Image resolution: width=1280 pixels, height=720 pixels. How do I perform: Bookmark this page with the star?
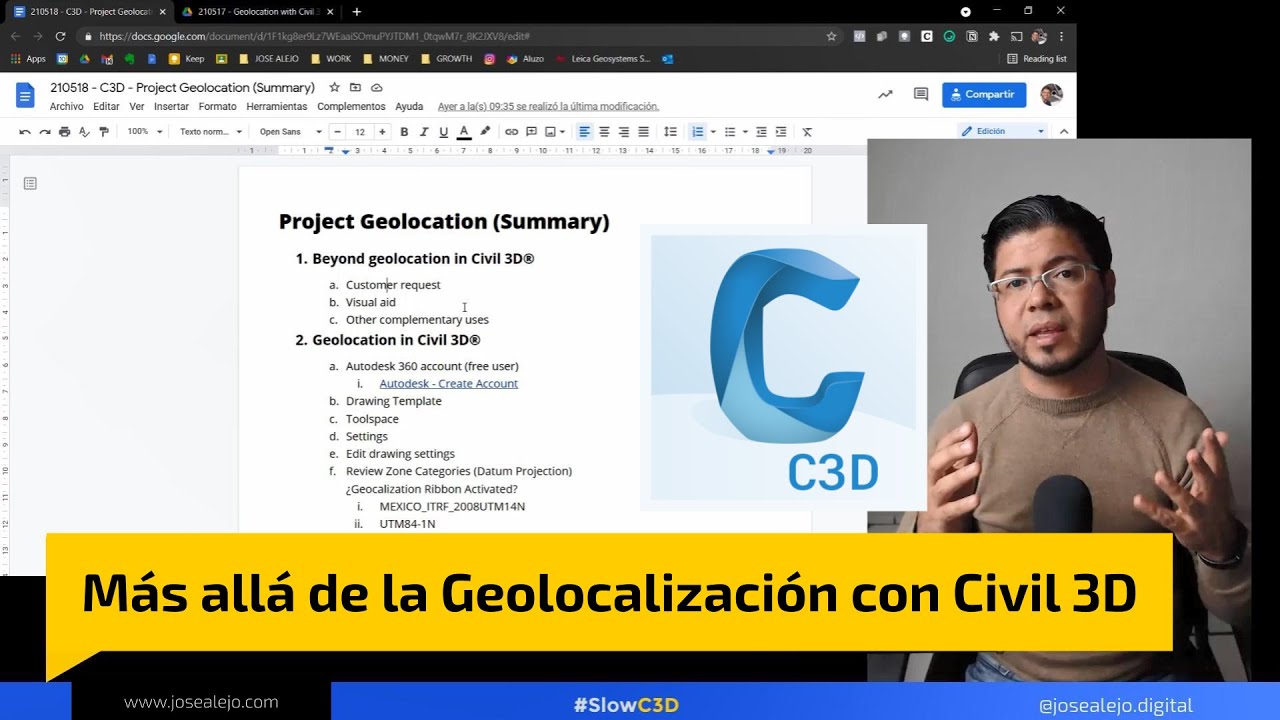831,36
